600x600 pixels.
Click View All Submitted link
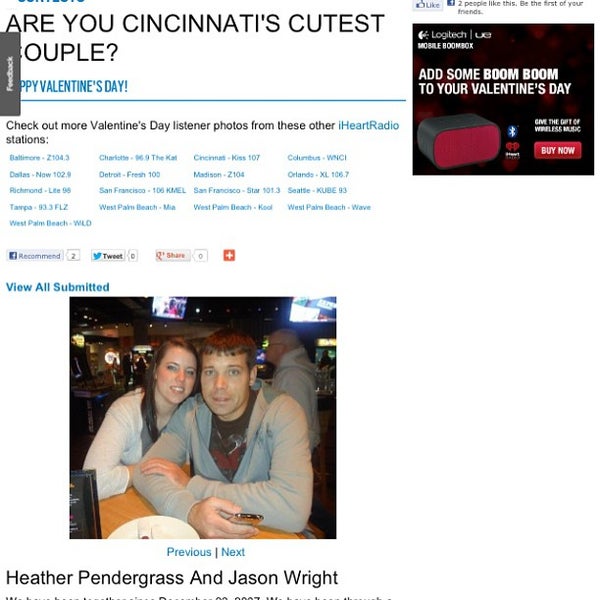58,287
